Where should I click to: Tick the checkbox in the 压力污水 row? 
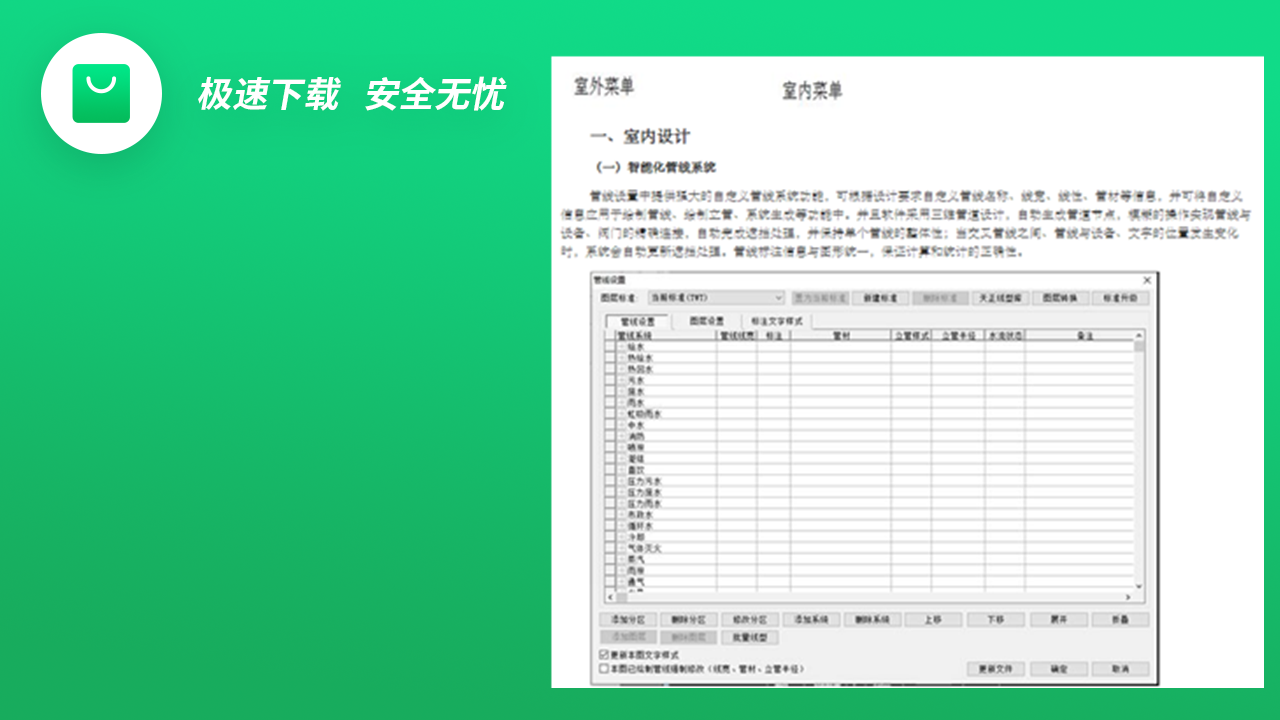click(x=610, y=481)
